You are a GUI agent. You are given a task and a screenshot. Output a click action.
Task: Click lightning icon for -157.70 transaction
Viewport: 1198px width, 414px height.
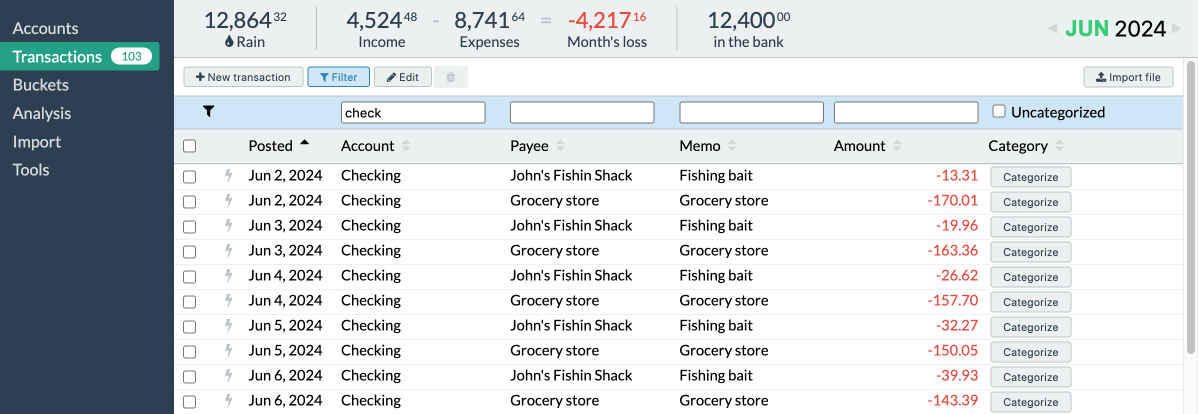tap(228, 301)
